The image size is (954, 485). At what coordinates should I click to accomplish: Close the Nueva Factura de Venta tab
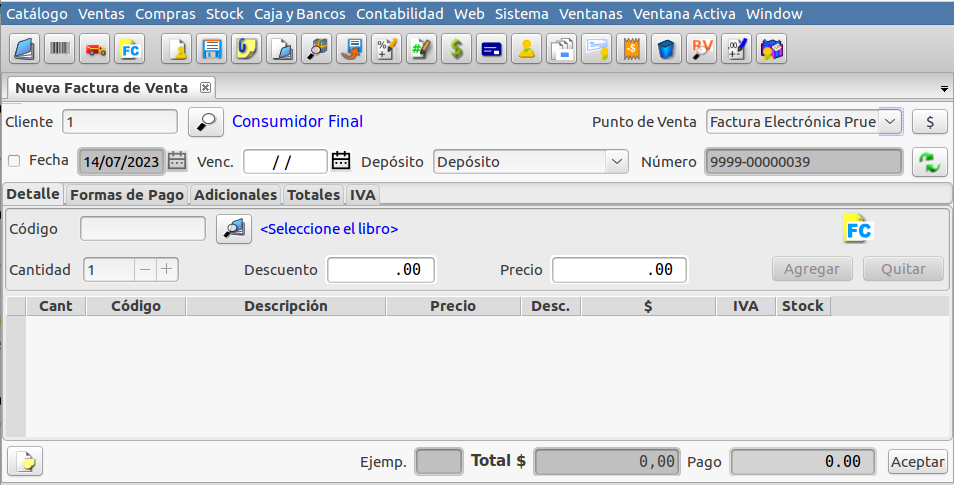(206, 88)
